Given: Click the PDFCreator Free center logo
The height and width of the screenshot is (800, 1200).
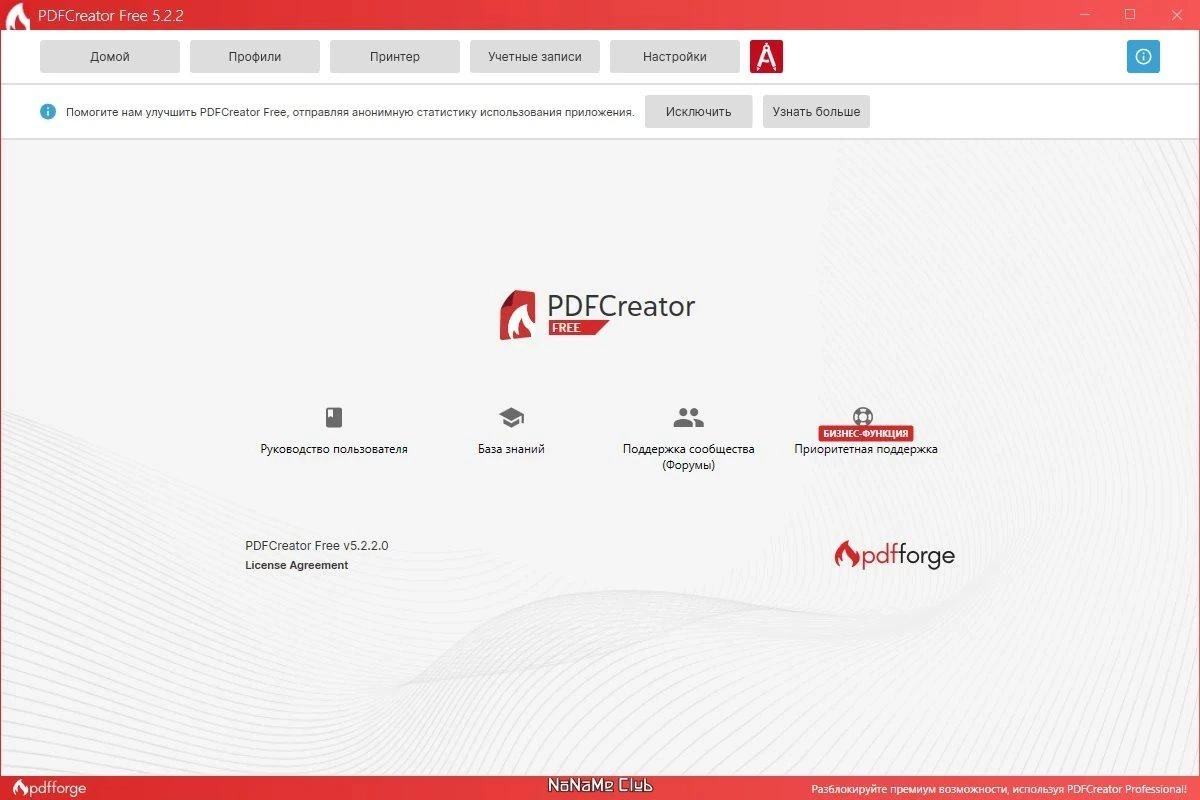Looking at the screenshot, I should (x=597, y=315).
